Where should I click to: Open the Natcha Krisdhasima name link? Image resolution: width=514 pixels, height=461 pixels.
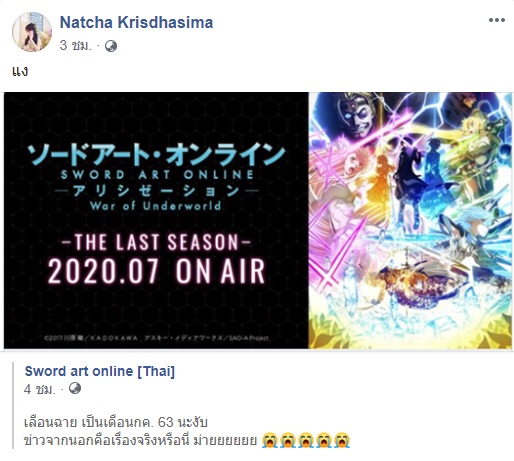pyautogui.click(x=136, y=23)
